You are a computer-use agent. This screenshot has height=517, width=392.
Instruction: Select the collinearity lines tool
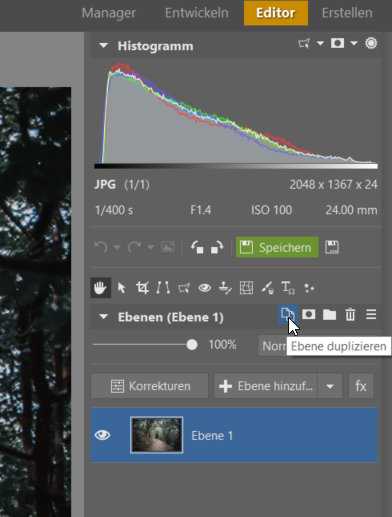pyautogui.click(x=163, y=288)
